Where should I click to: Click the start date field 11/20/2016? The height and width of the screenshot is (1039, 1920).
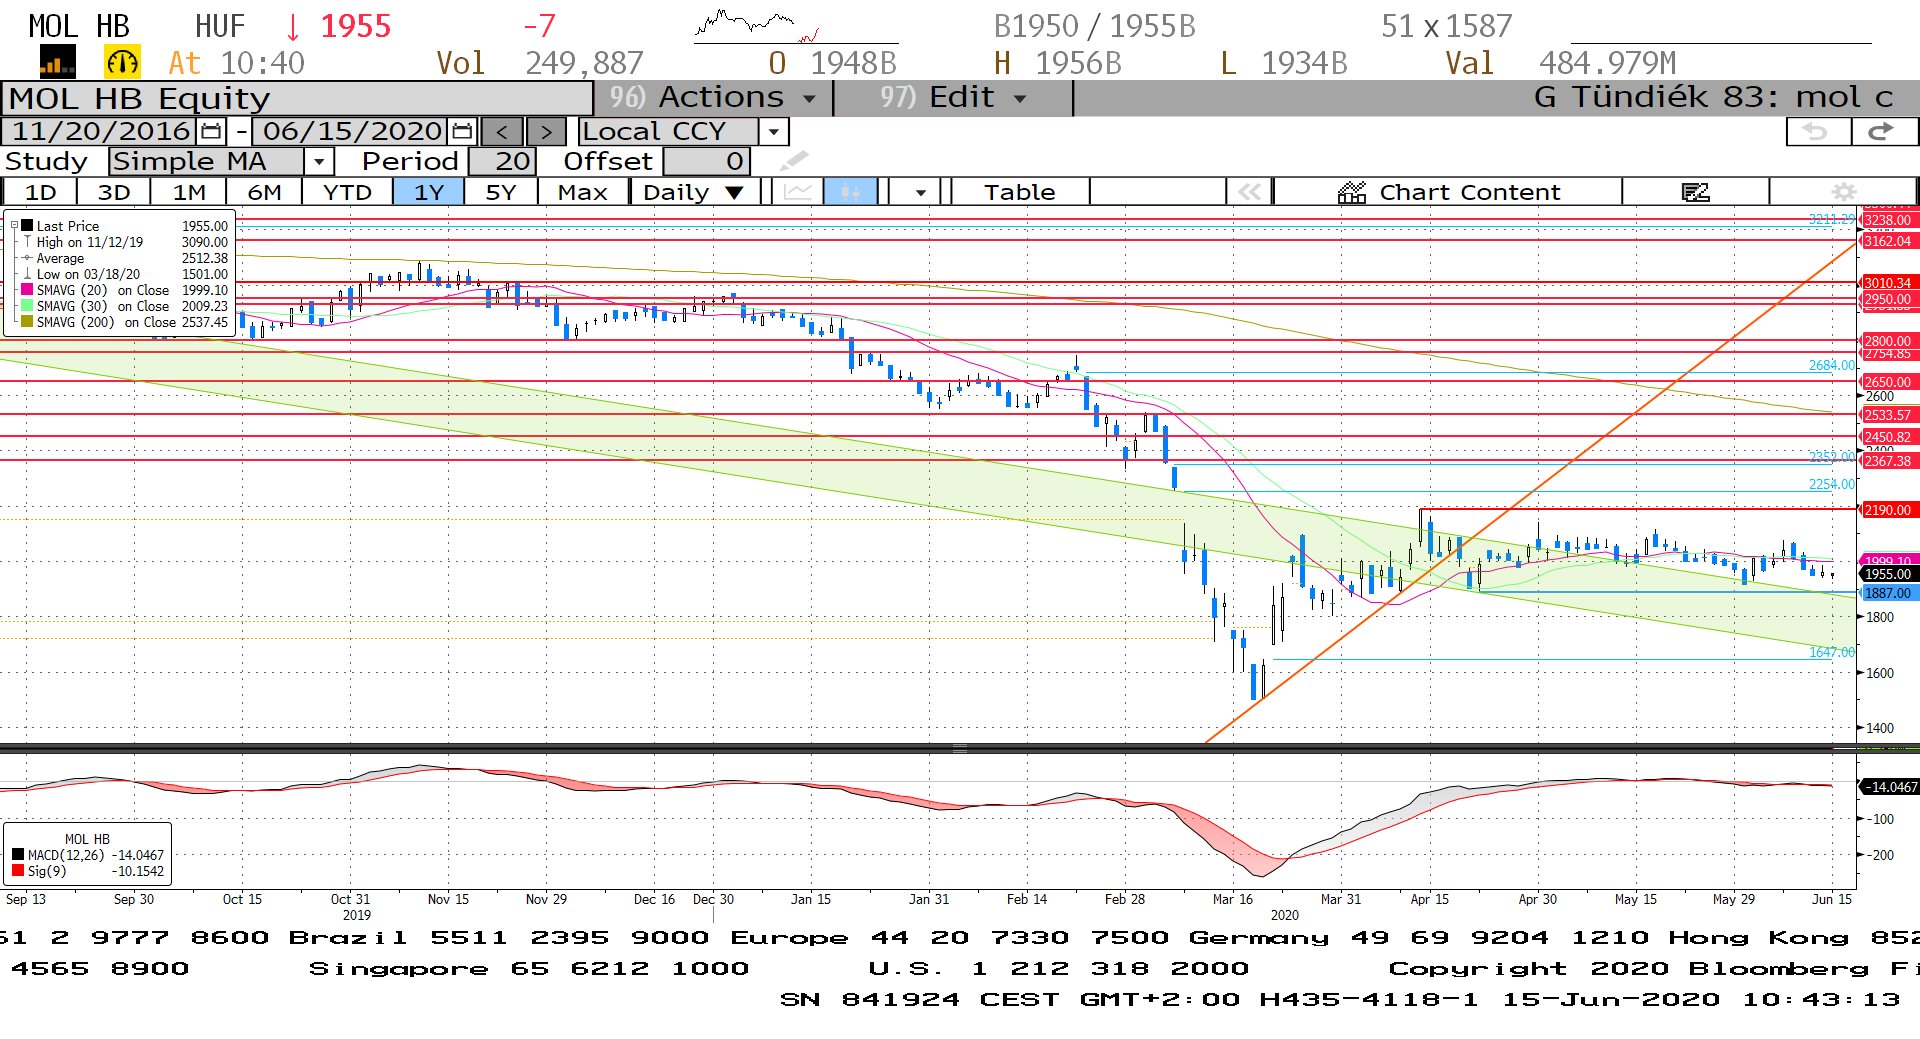101,131
